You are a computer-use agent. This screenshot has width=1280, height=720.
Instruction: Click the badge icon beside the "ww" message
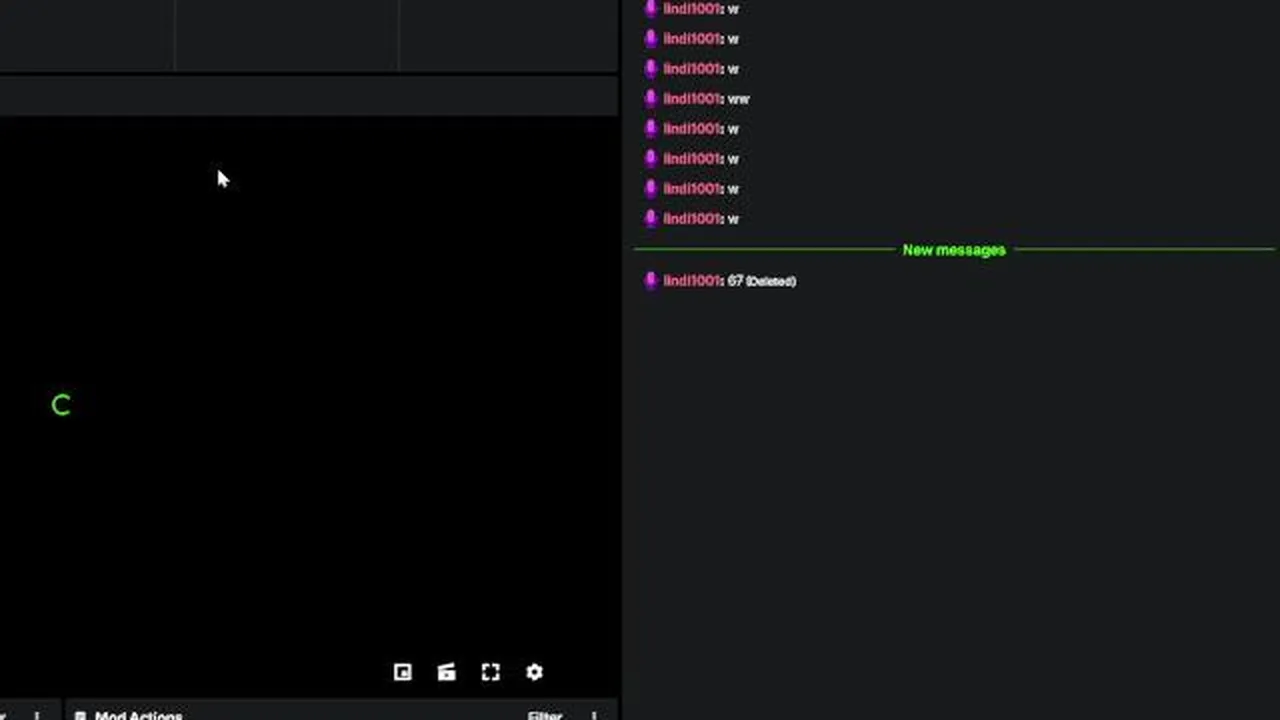click(651, 98)
